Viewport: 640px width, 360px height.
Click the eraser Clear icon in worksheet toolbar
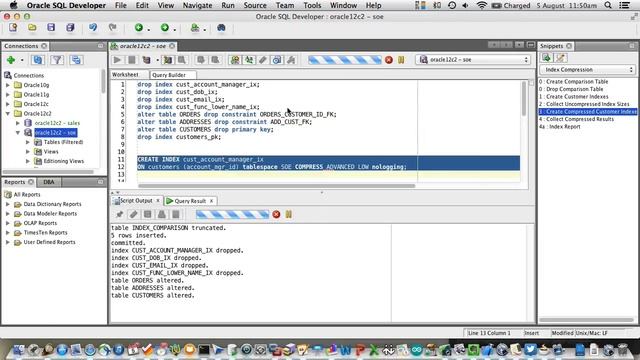click(x=263, y=60)
